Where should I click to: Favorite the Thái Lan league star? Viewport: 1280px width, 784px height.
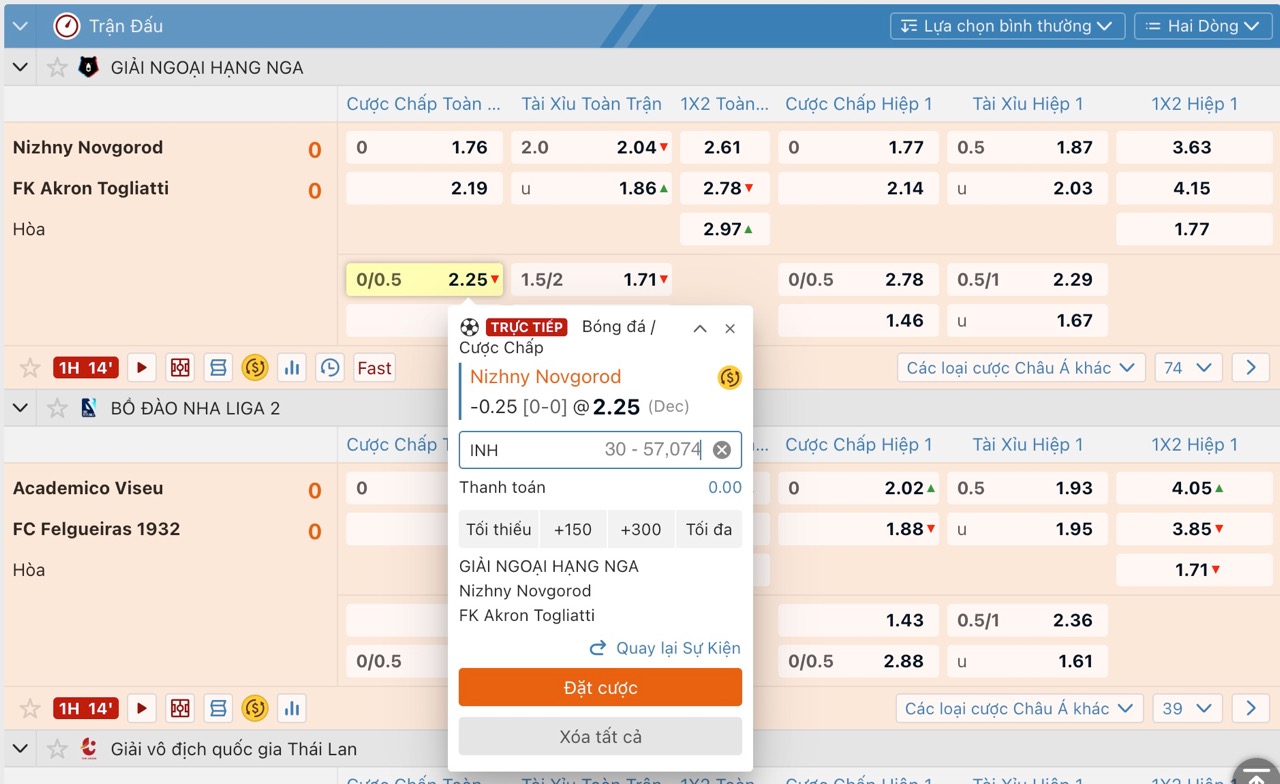tap(57, 749)
